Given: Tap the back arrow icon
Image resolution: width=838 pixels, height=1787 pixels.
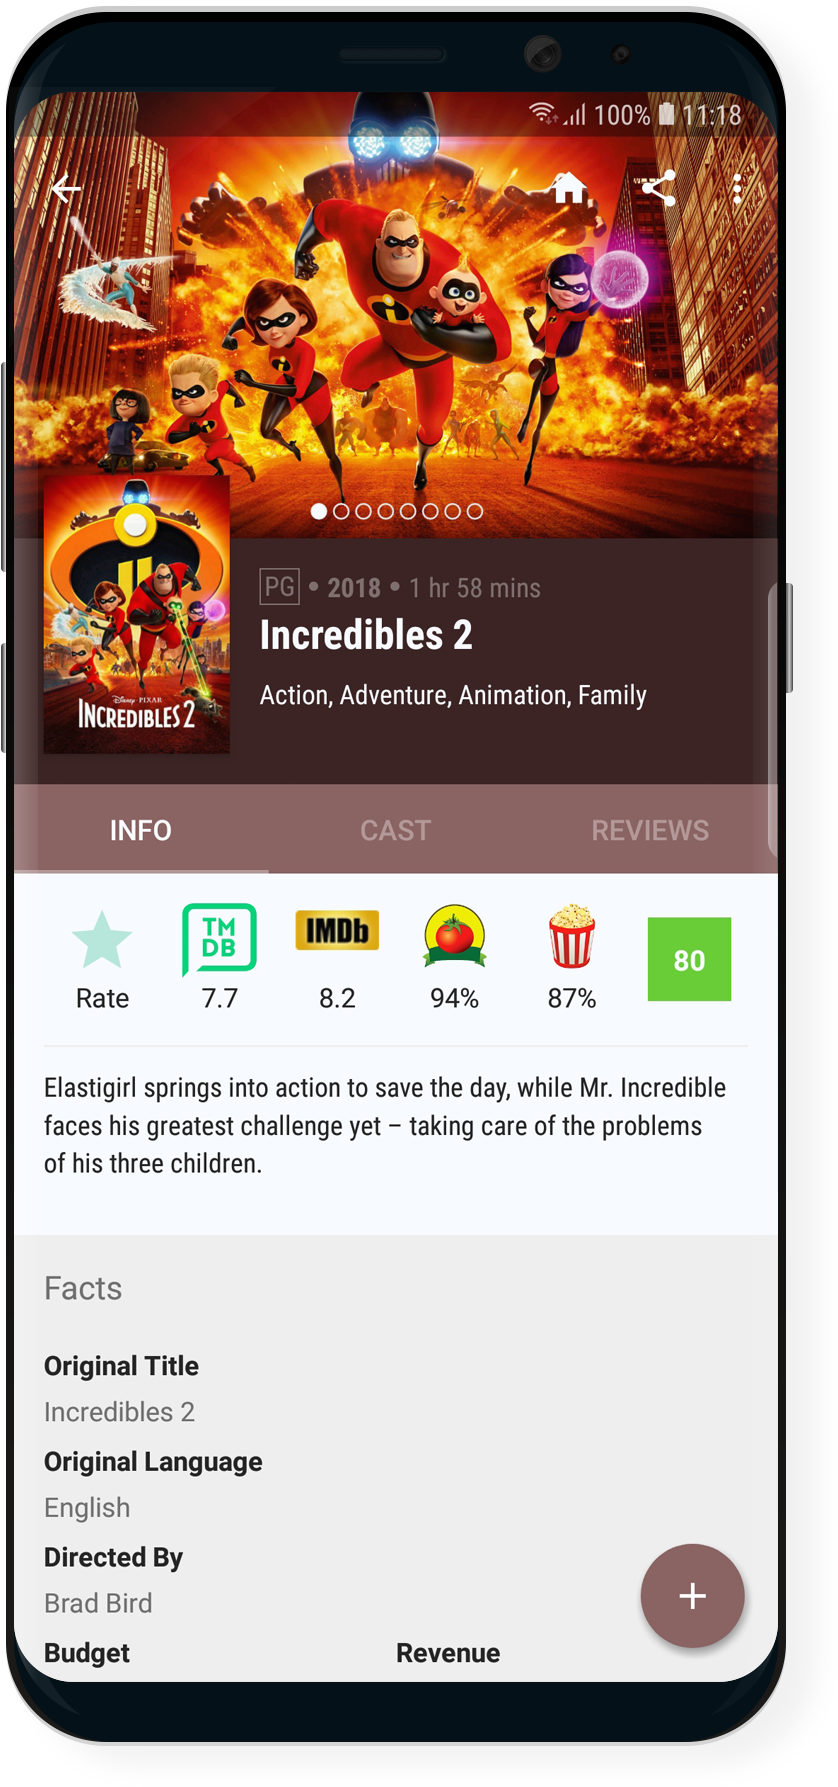Looking at the screenshot, I should click(x=67, y=188).
